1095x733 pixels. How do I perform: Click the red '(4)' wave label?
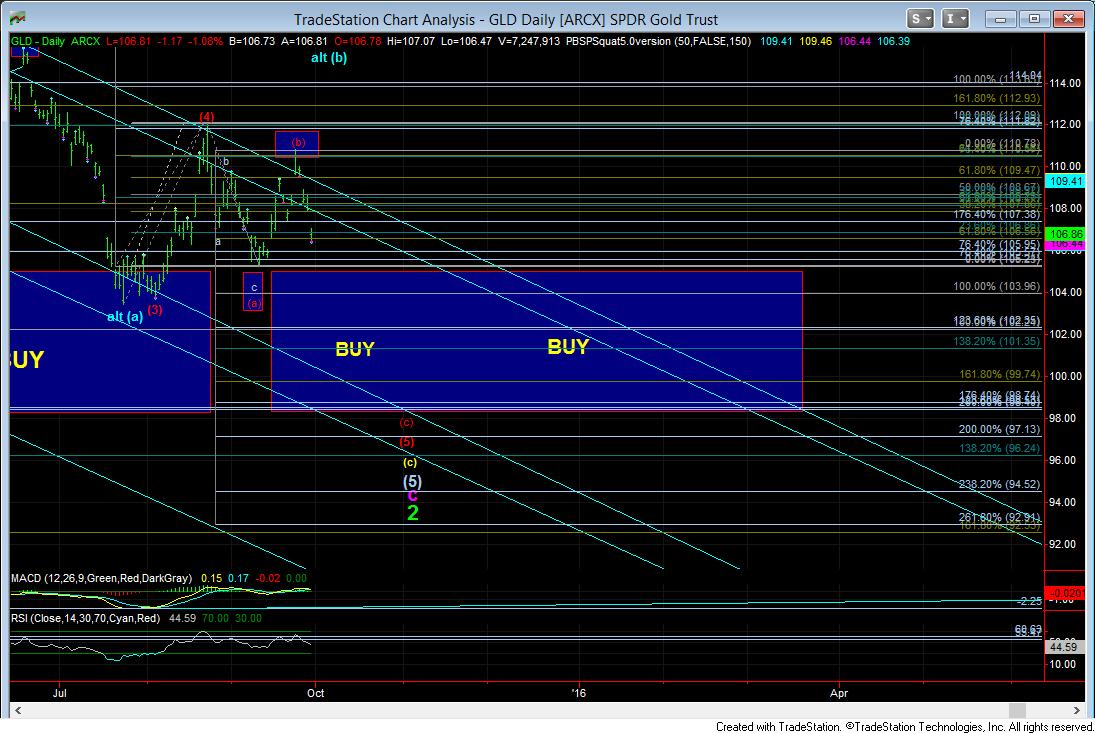click(x=206, y=117)
